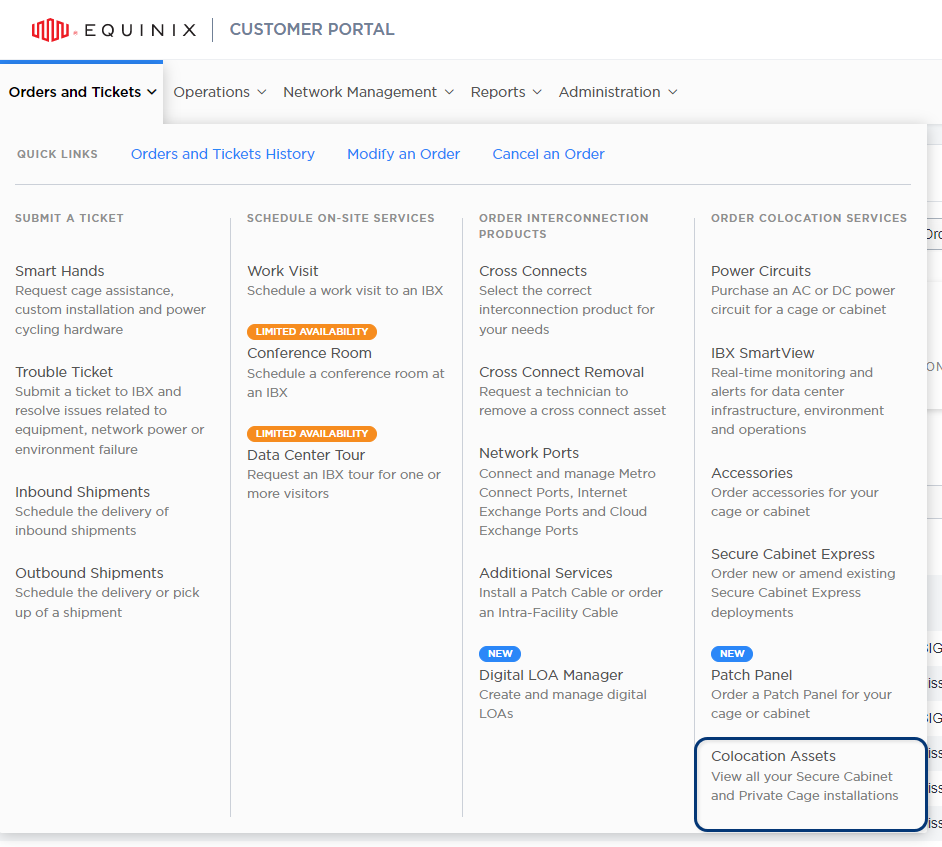This screenshot has height=847, width=942.
Task: Open the highlighted Colocation Assets item
Action: tap(810, 784)
